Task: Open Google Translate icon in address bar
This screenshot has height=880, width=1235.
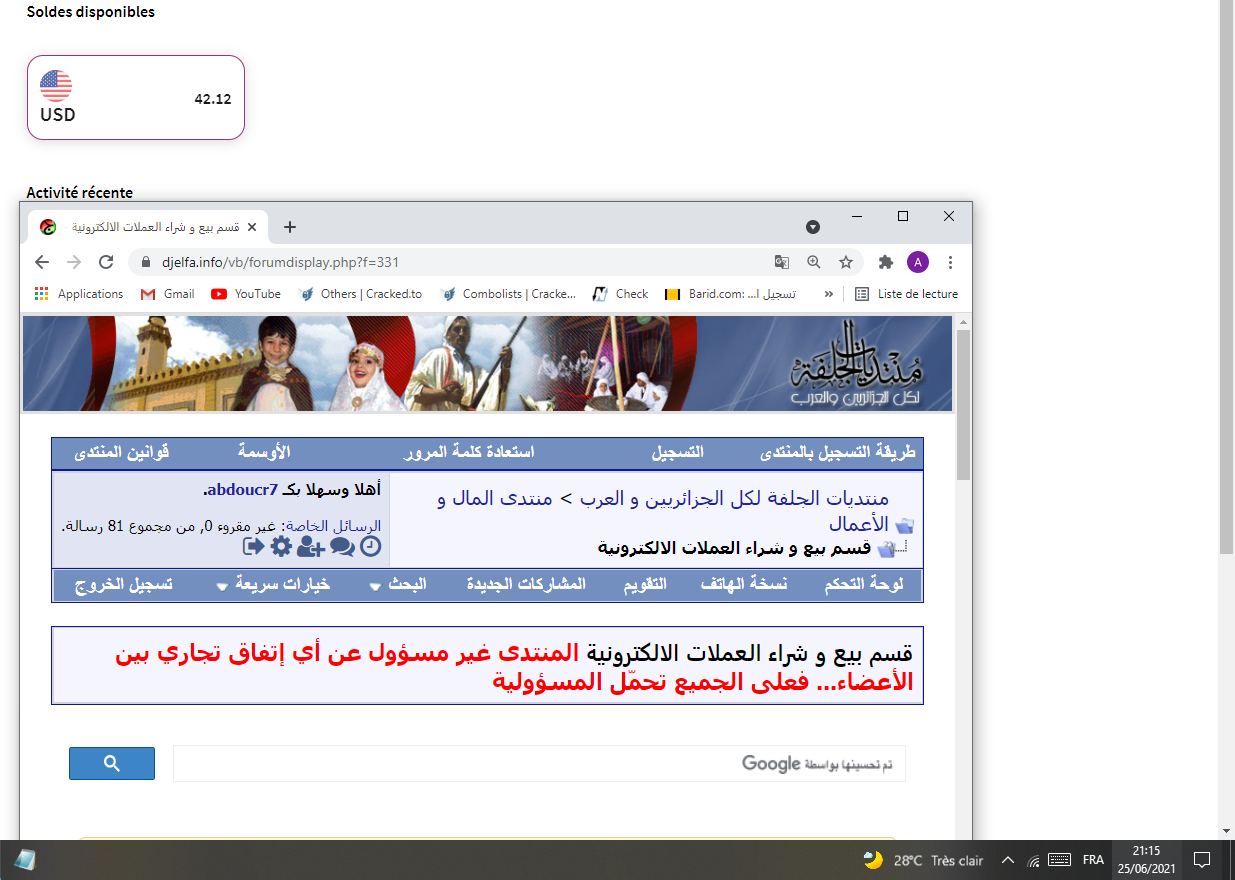Action: point(782,262)
